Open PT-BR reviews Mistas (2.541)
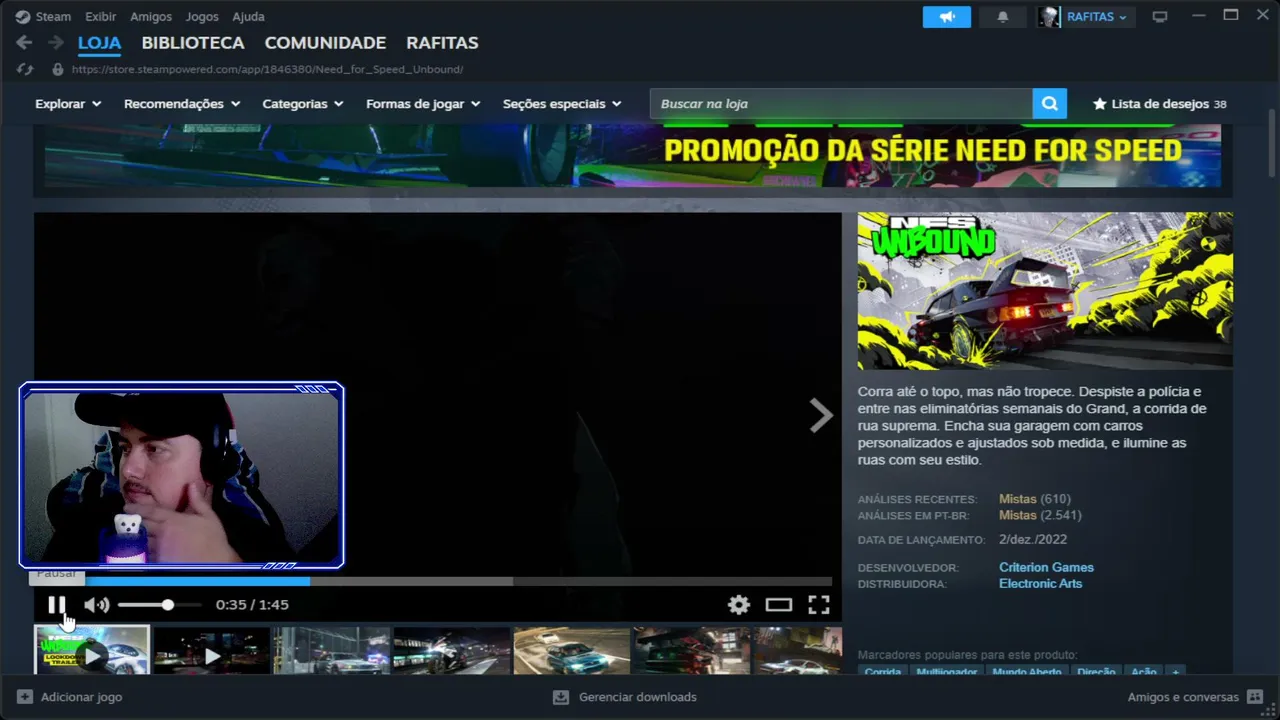The height and width of the screenshot is (720, 1280). coord(1040,515)
